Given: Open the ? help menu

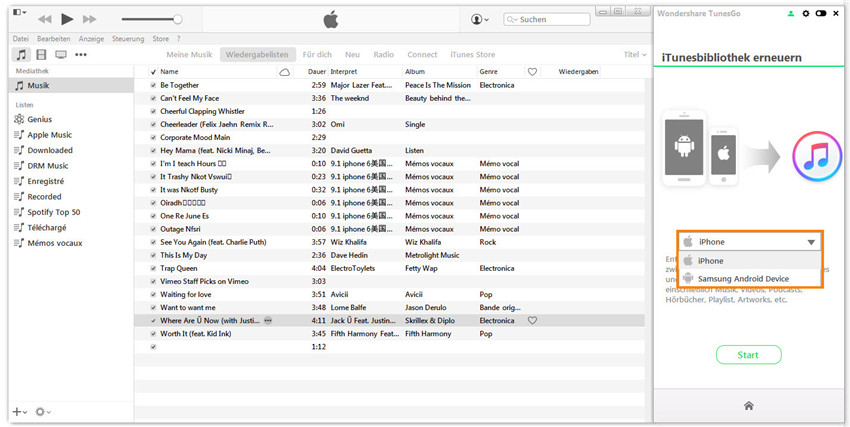Looking at the screenshot, I should tap(178, 39).
